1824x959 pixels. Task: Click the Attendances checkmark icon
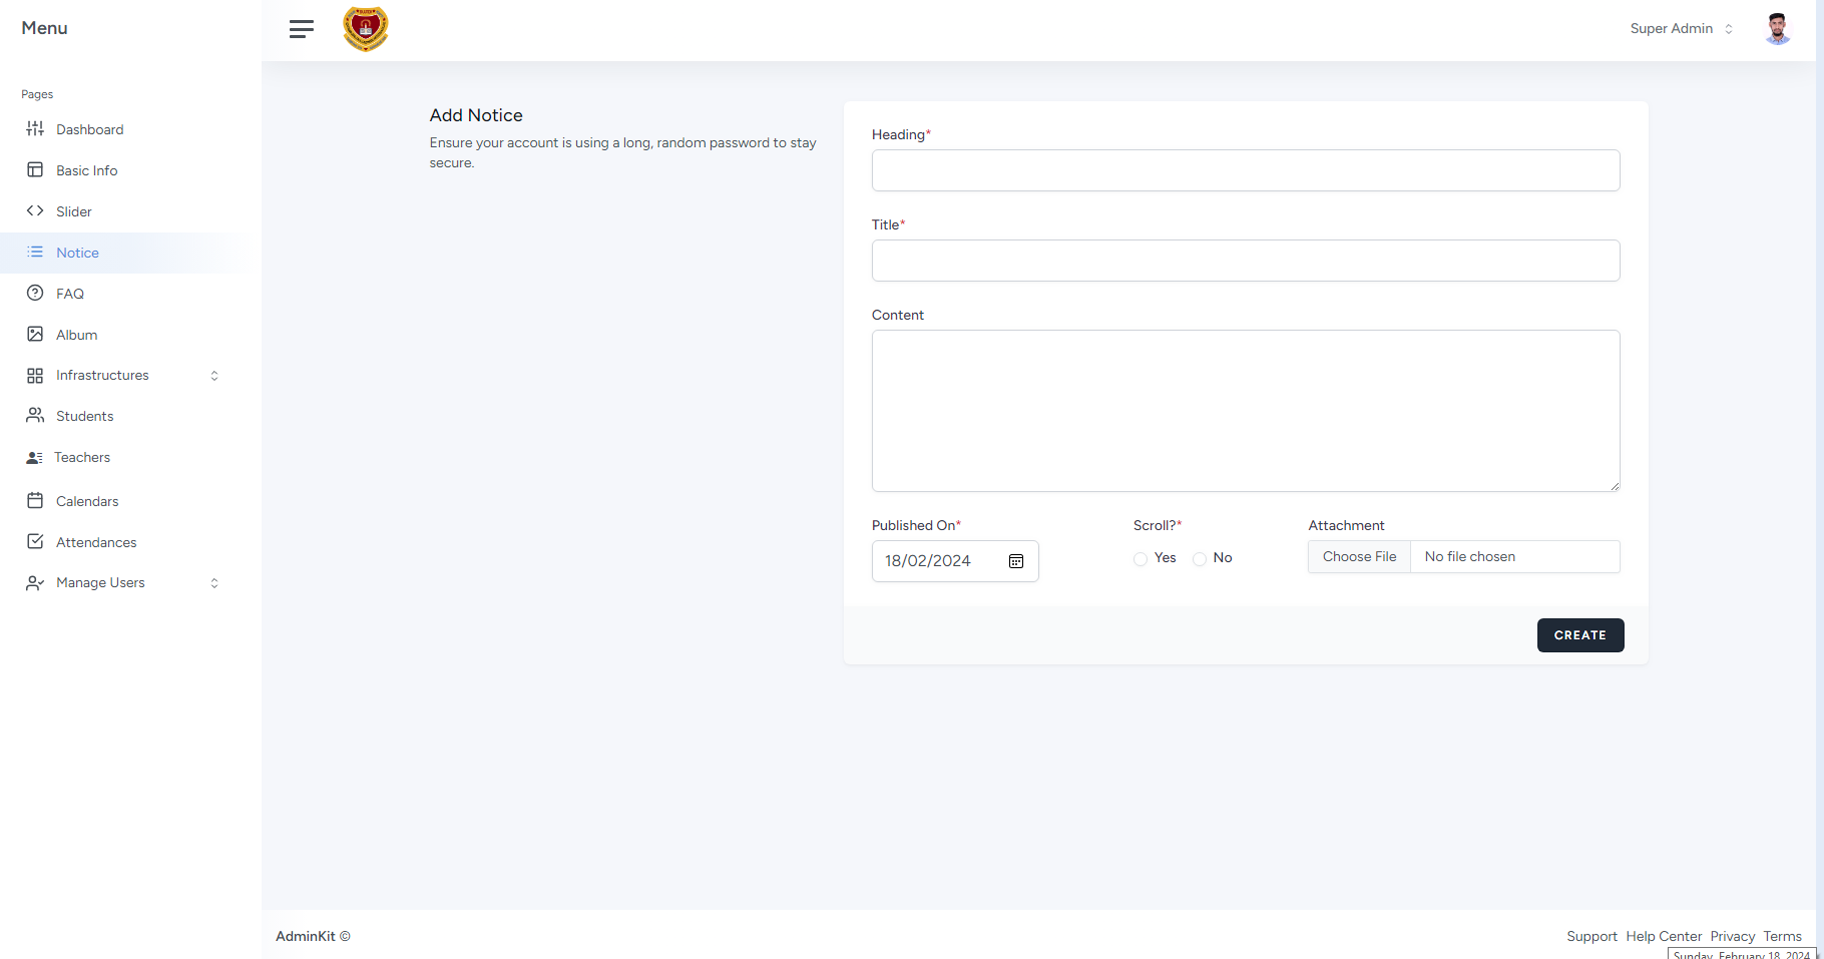click(x=35, y=541)
